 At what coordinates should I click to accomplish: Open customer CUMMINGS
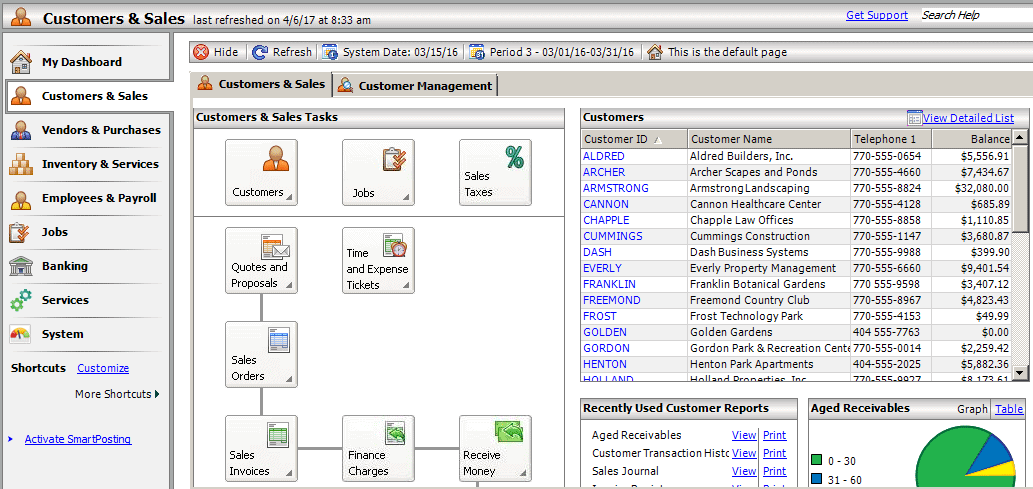[613, 236]
